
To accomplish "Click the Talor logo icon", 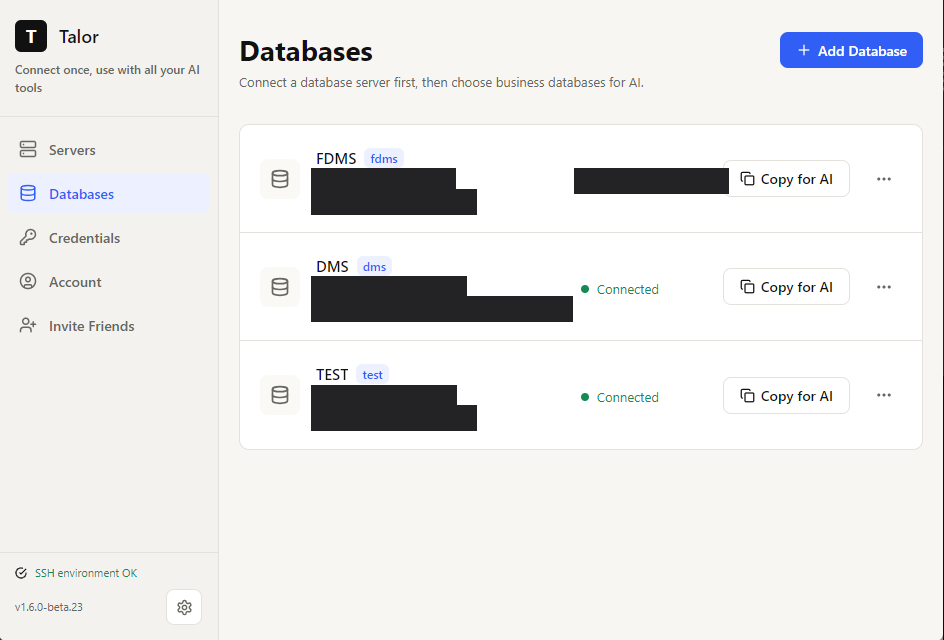I will [31, 36].
